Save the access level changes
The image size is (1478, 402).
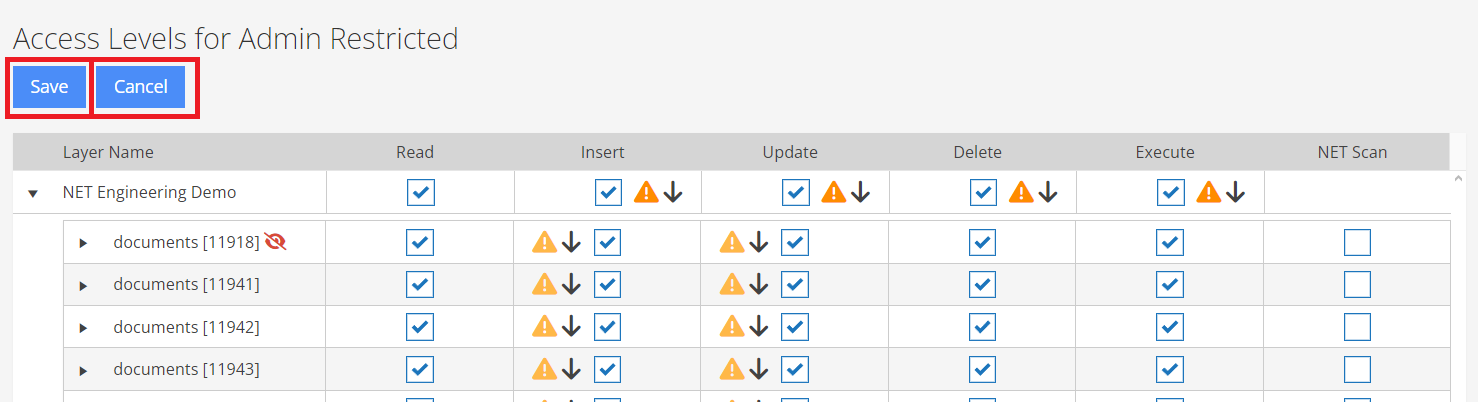49,87
